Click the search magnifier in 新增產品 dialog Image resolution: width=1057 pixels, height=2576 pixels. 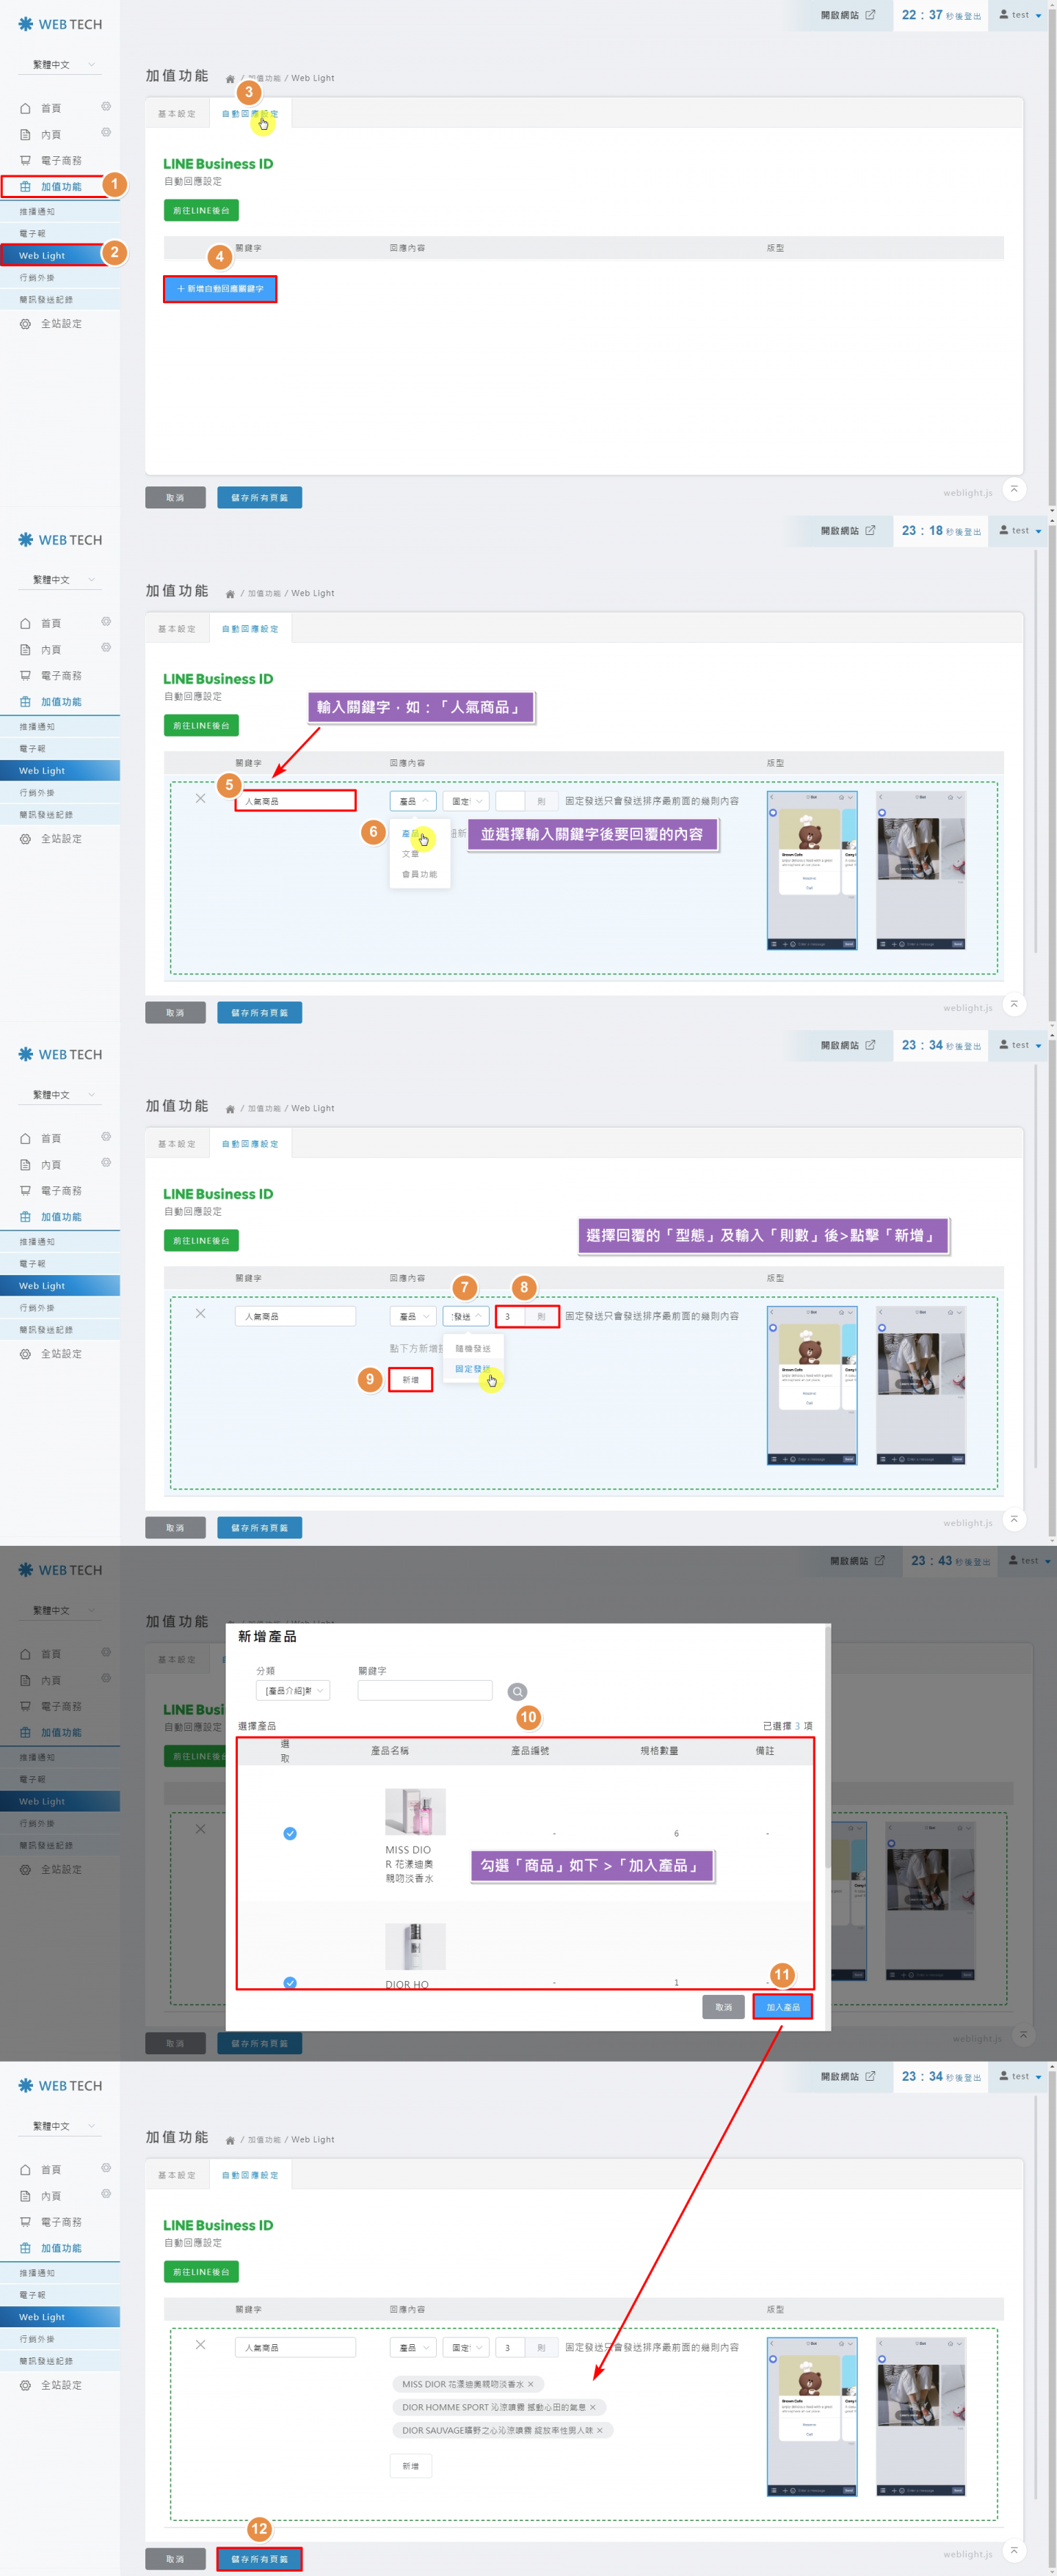[517, 1691]
